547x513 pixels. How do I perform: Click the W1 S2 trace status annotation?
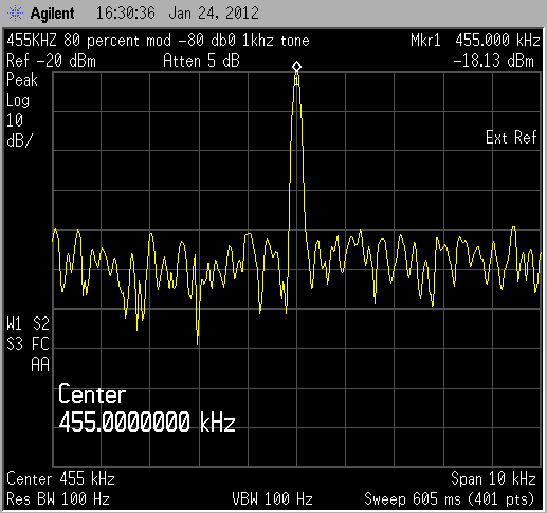(28, 324)
